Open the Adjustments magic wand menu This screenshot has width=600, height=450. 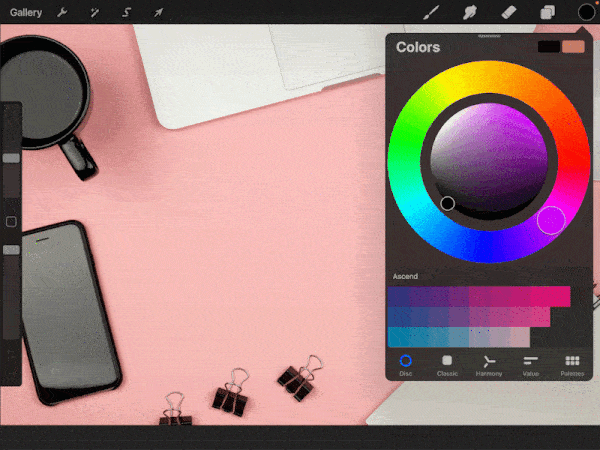[x=94, y=12]
